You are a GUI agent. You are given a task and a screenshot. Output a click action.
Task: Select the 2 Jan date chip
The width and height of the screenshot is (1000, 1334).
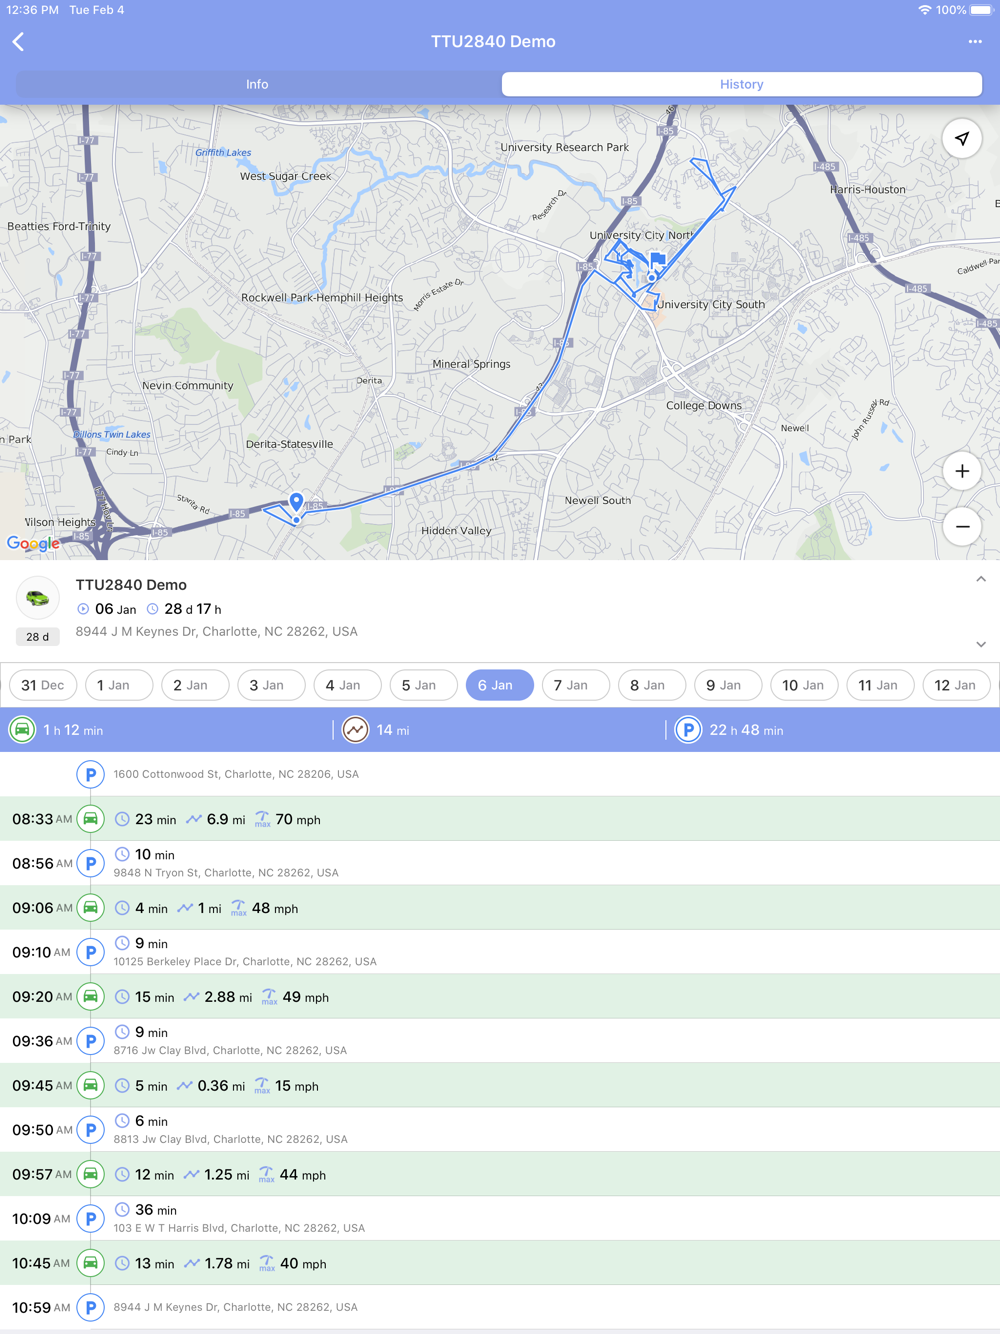pos(195,685)
